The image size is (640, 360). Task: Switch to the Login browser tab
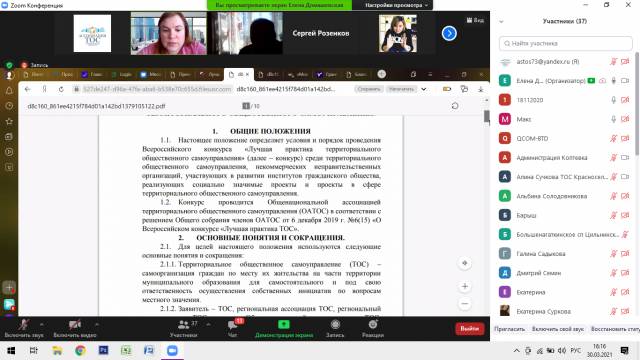pyautogui.click(x=122, y=74)
